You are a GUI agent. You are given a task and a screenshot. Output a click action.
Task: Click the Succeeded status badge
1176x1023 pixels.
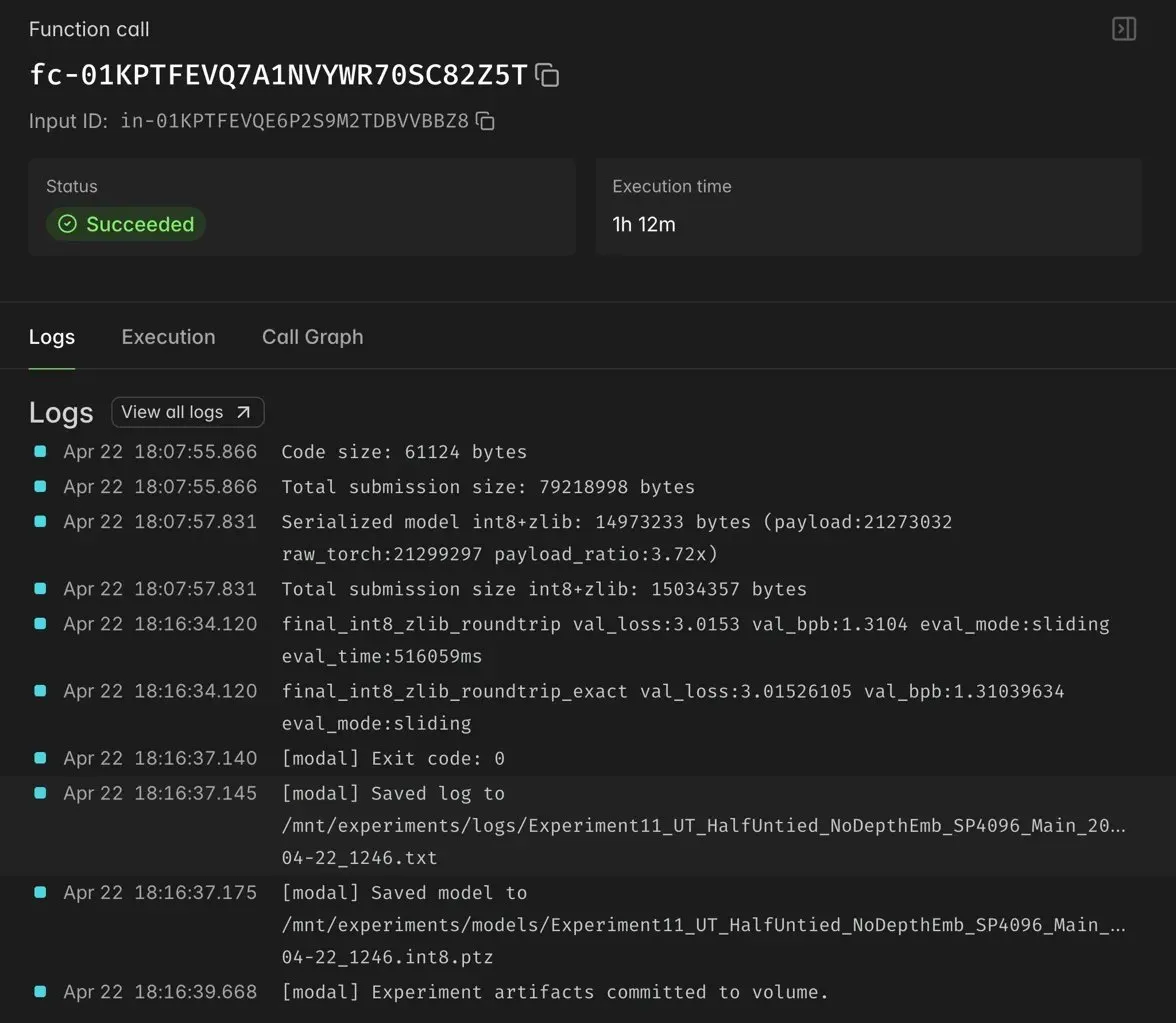click(x=126, y=224)
